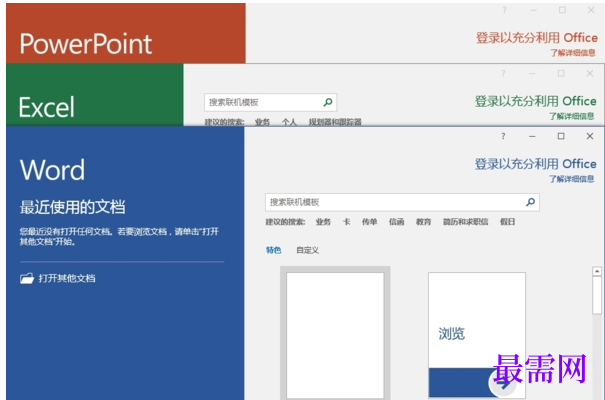Select suggested search 个人 in Excel window
This screenshot has width=605, height=400.
pyautogui.click(x=289, y=122)
